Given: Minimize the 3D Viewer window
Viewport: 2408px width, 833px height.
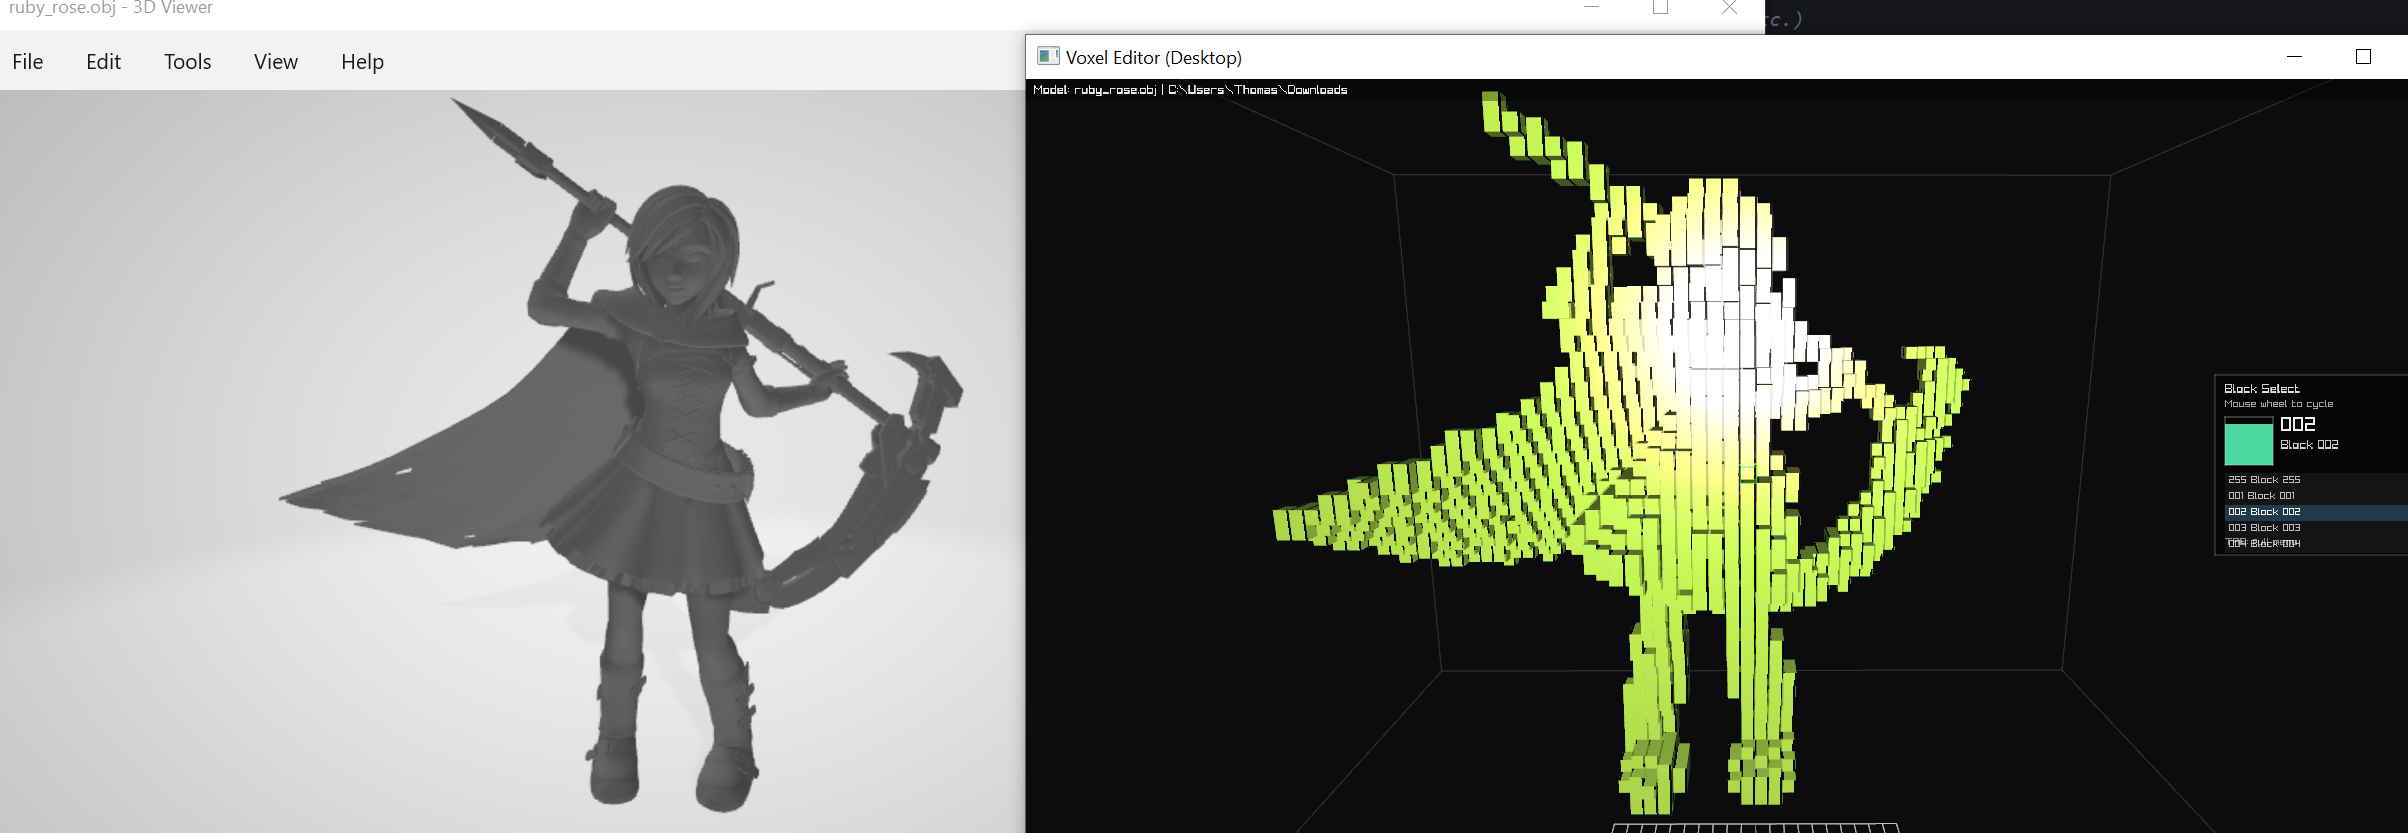Looking at the screenshot, I should click(x=1592, y=7).
